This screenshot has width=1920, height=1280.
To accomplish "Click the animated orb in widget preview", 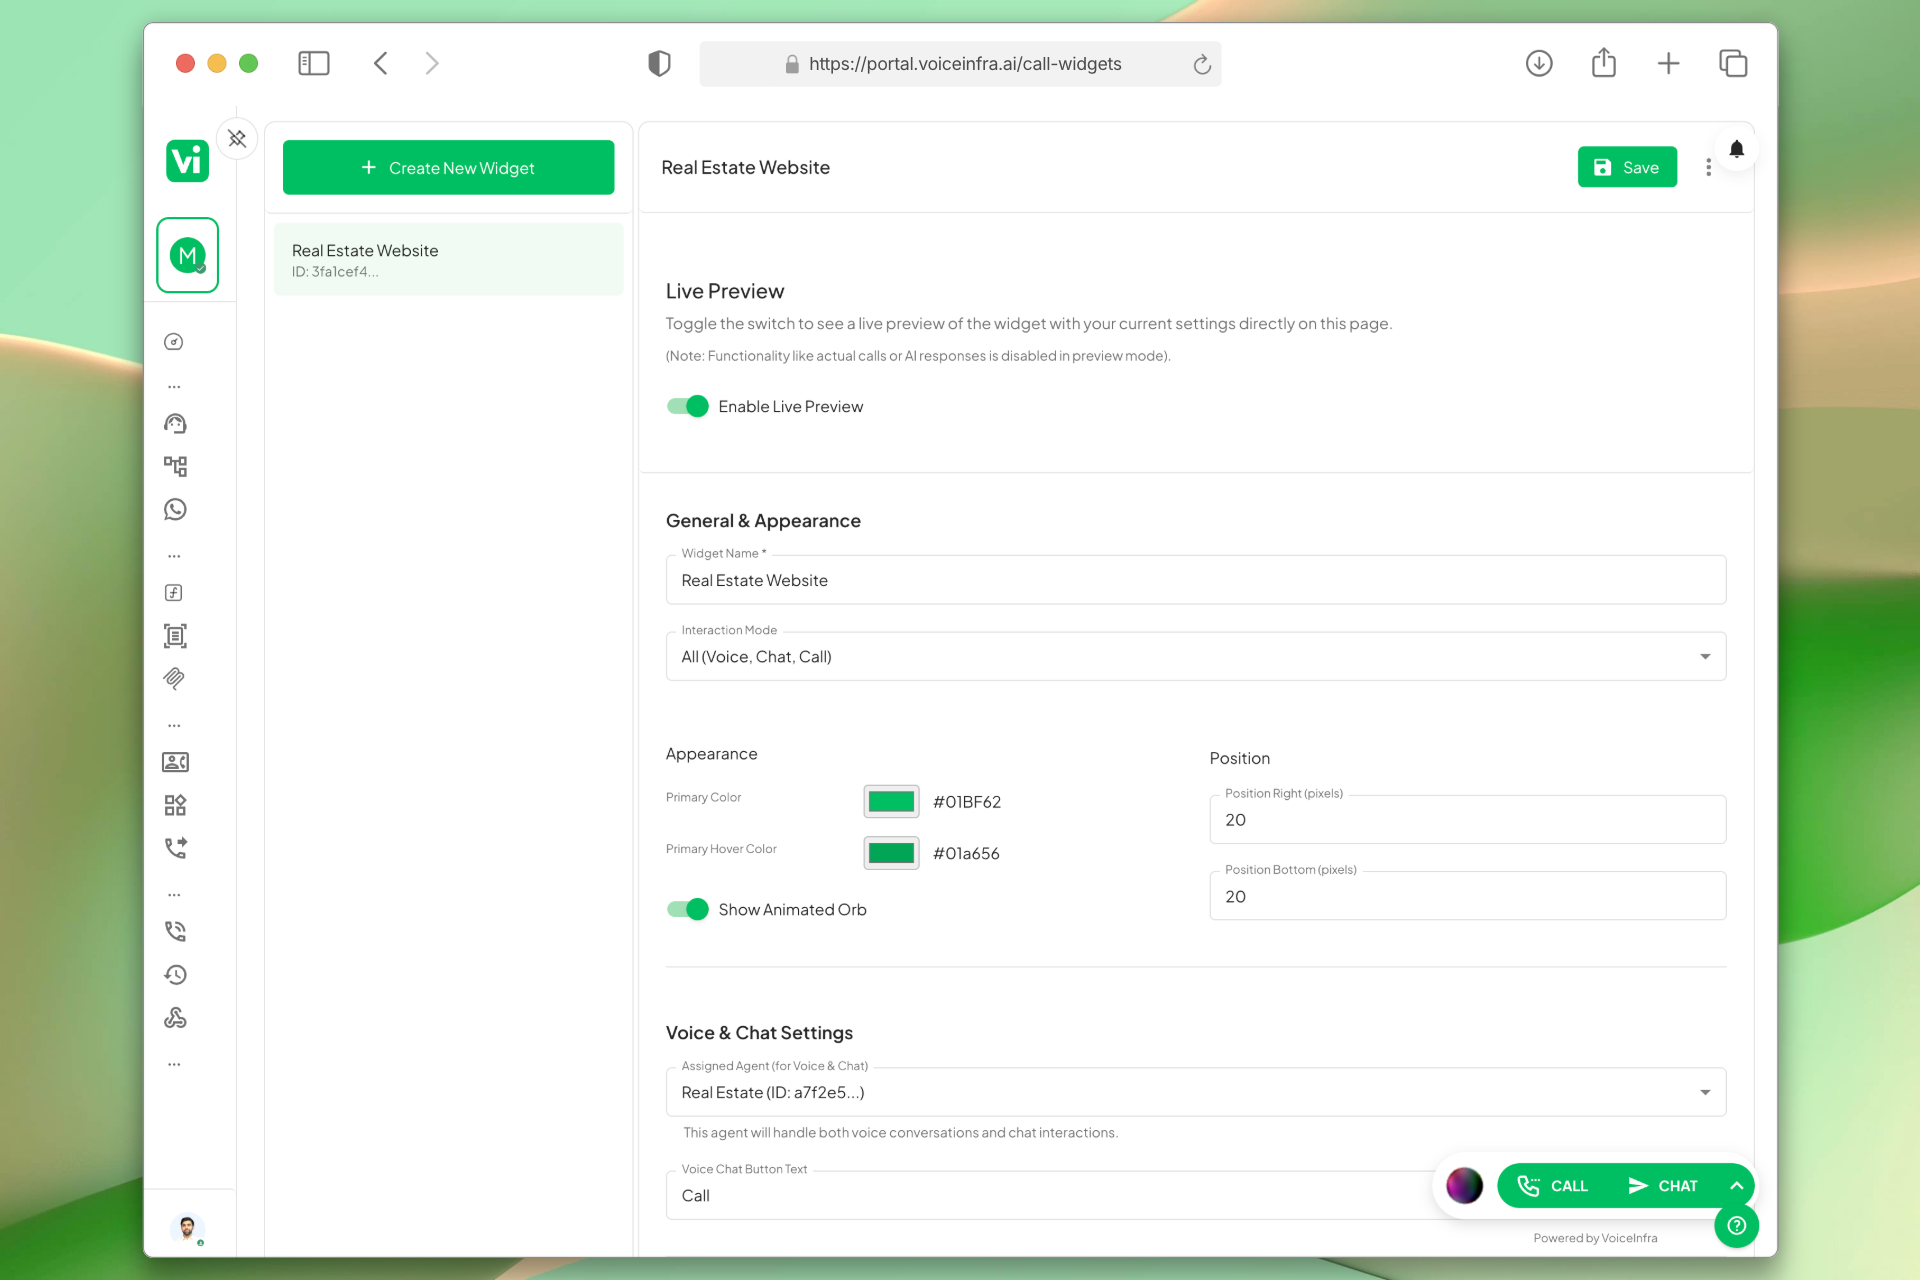I will tap(1464, 1186).
